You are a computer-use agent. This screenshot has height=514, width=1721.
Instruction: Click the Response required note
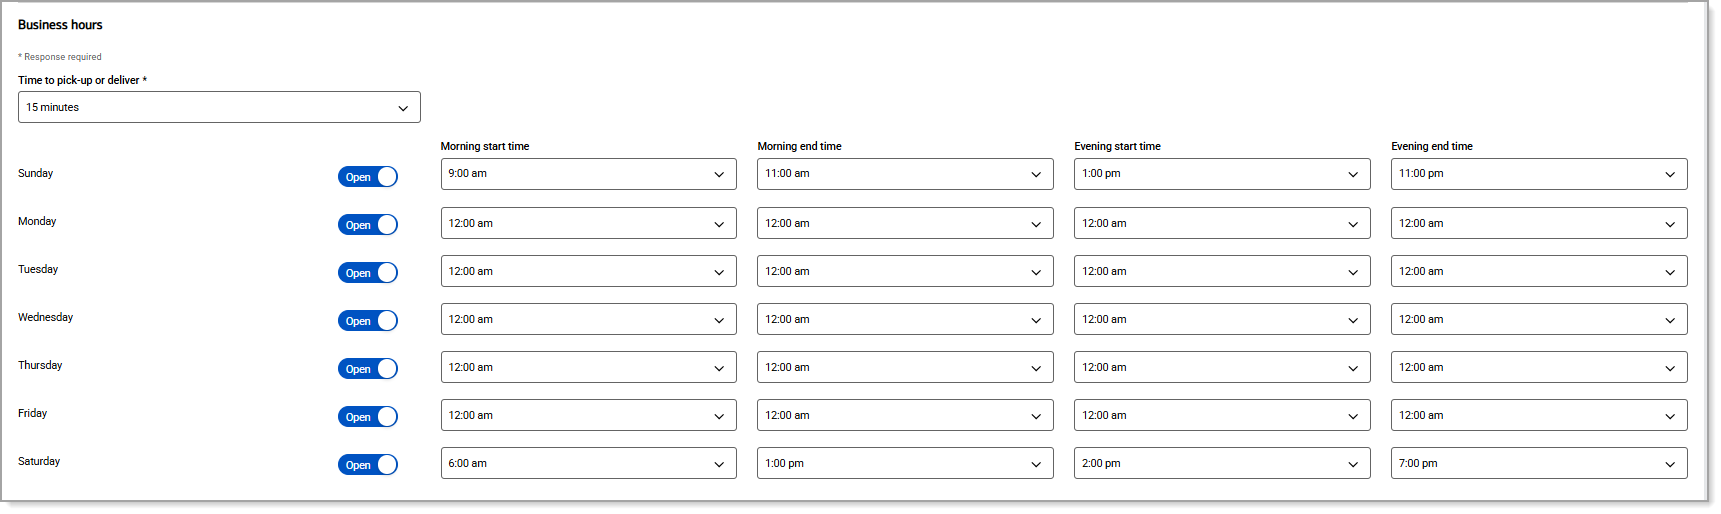(x=60, y=57)
